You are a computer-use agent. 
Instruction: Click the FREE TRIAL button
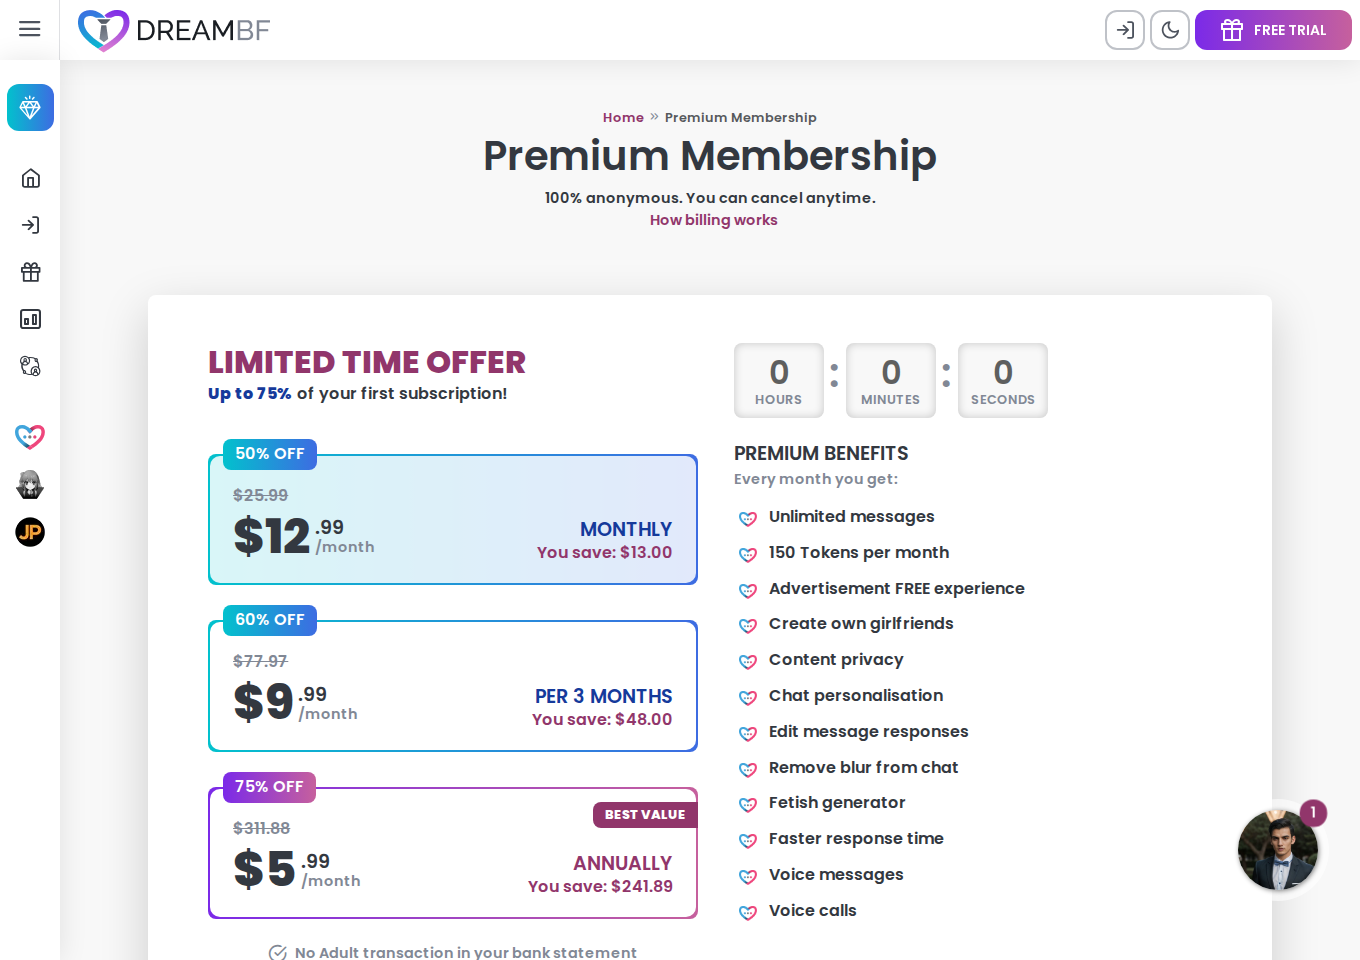click(x=1273, y=30)
